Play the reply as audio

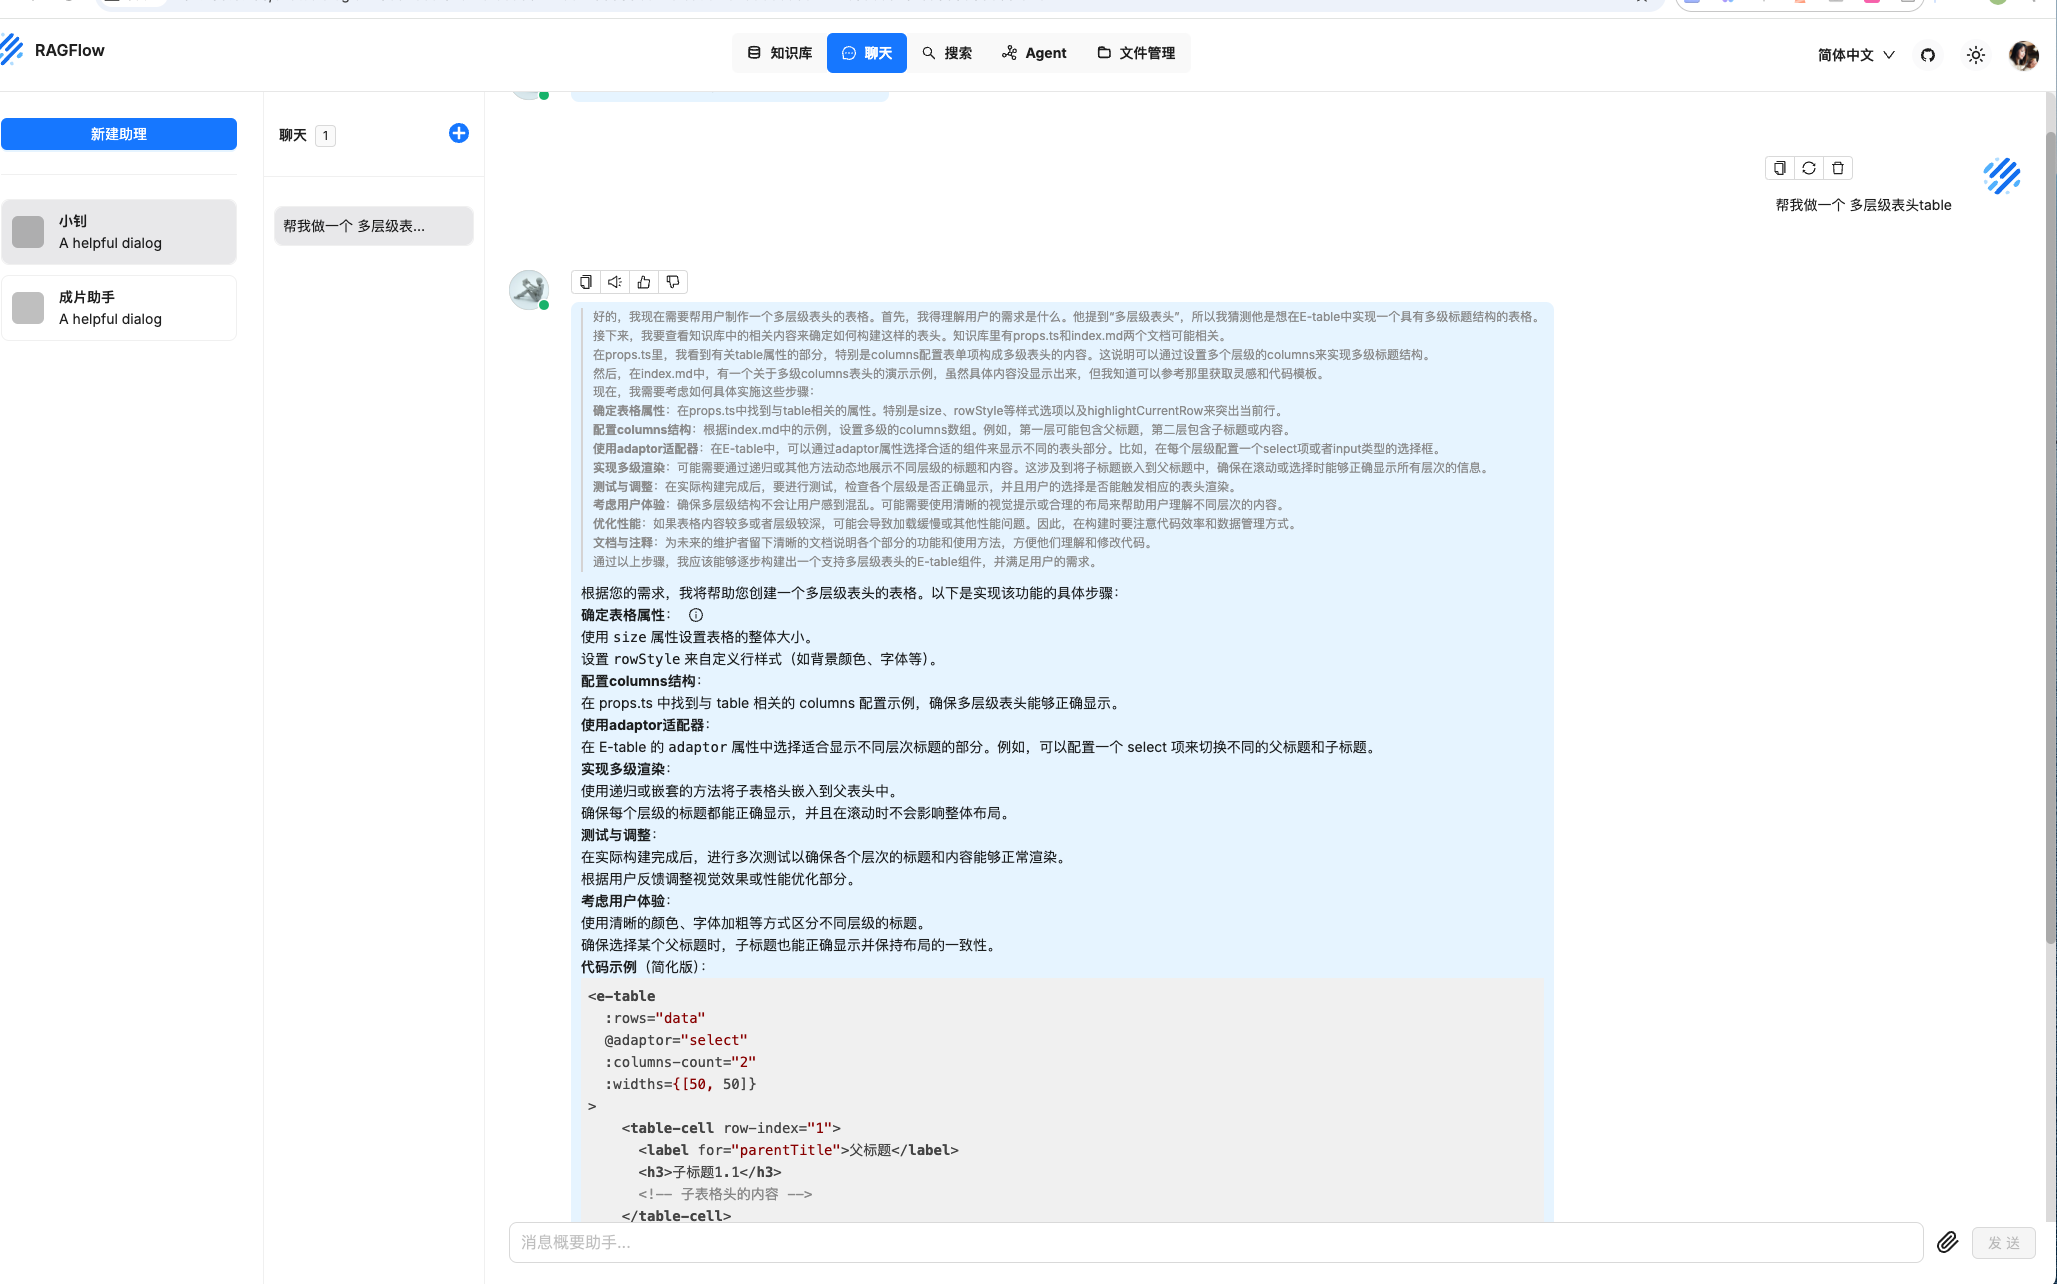coord(615,282)
